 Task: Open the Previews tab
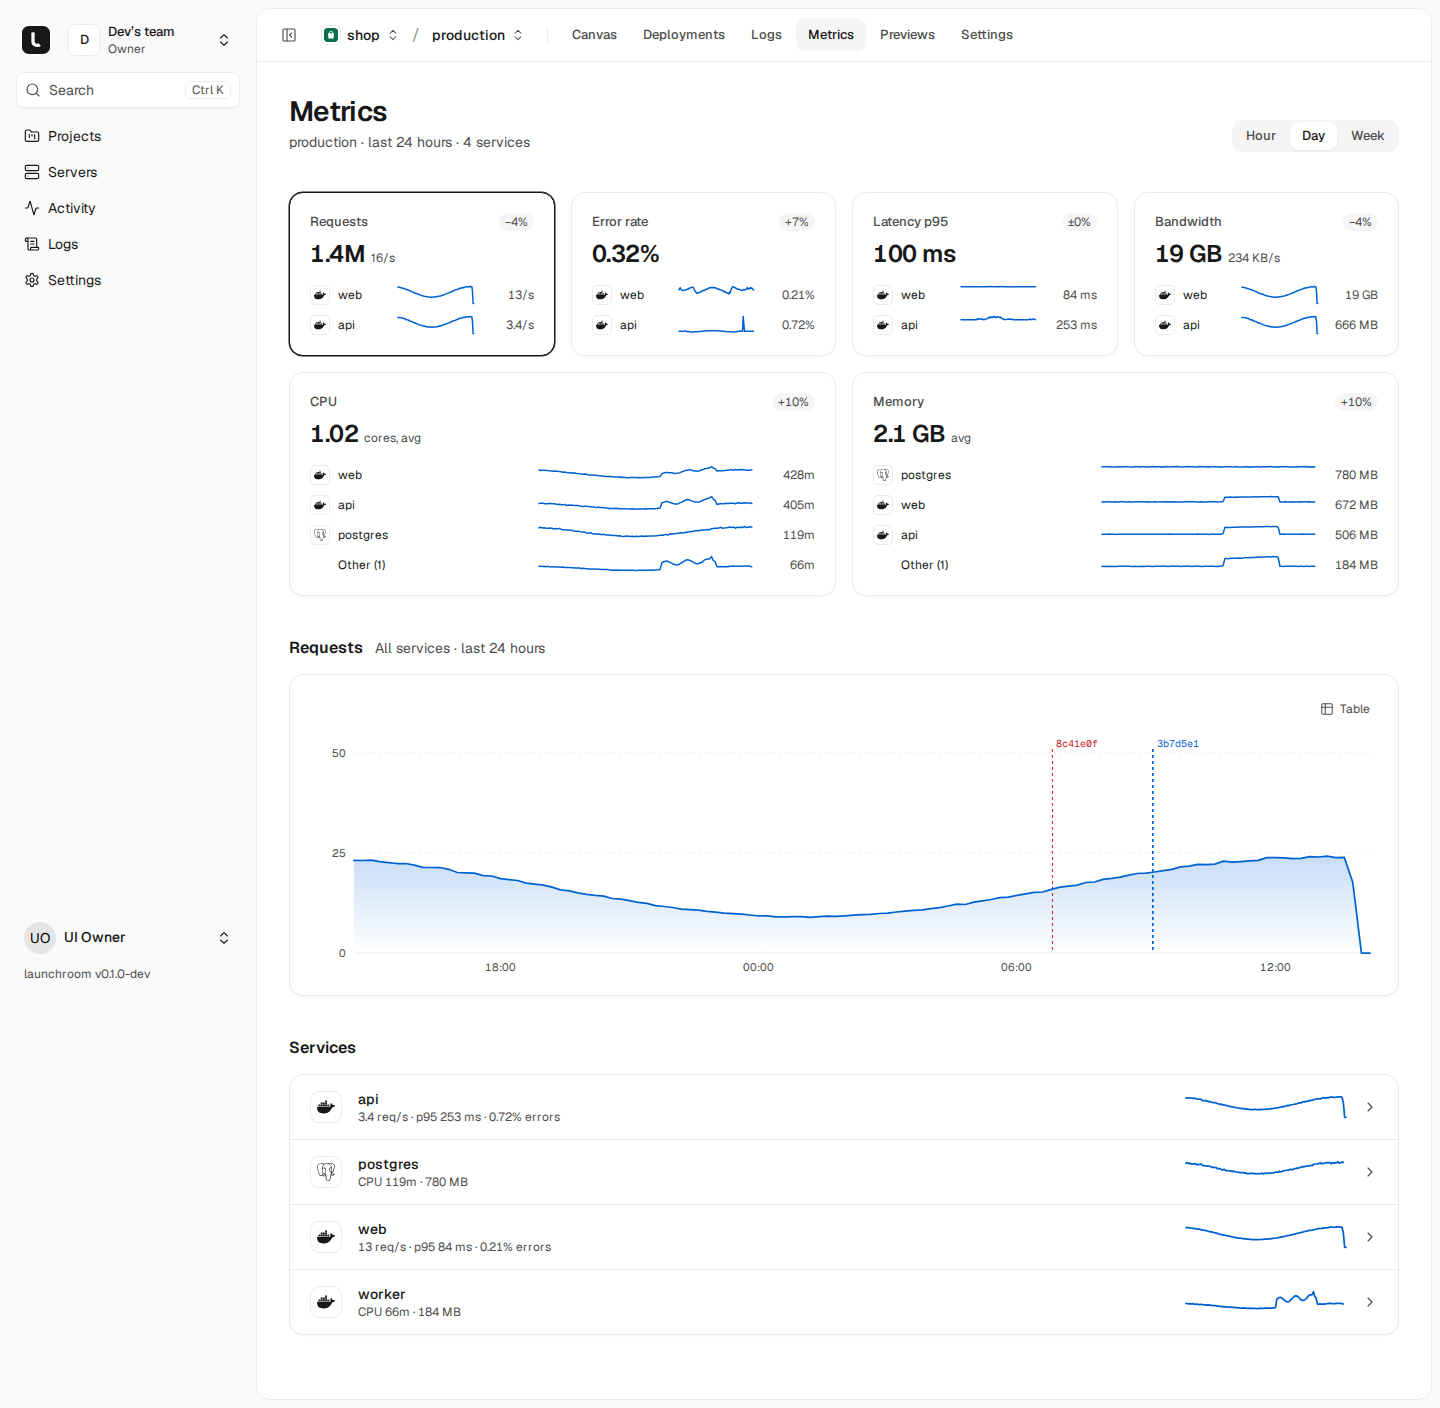pyautogui.click(x=907, y=35)
